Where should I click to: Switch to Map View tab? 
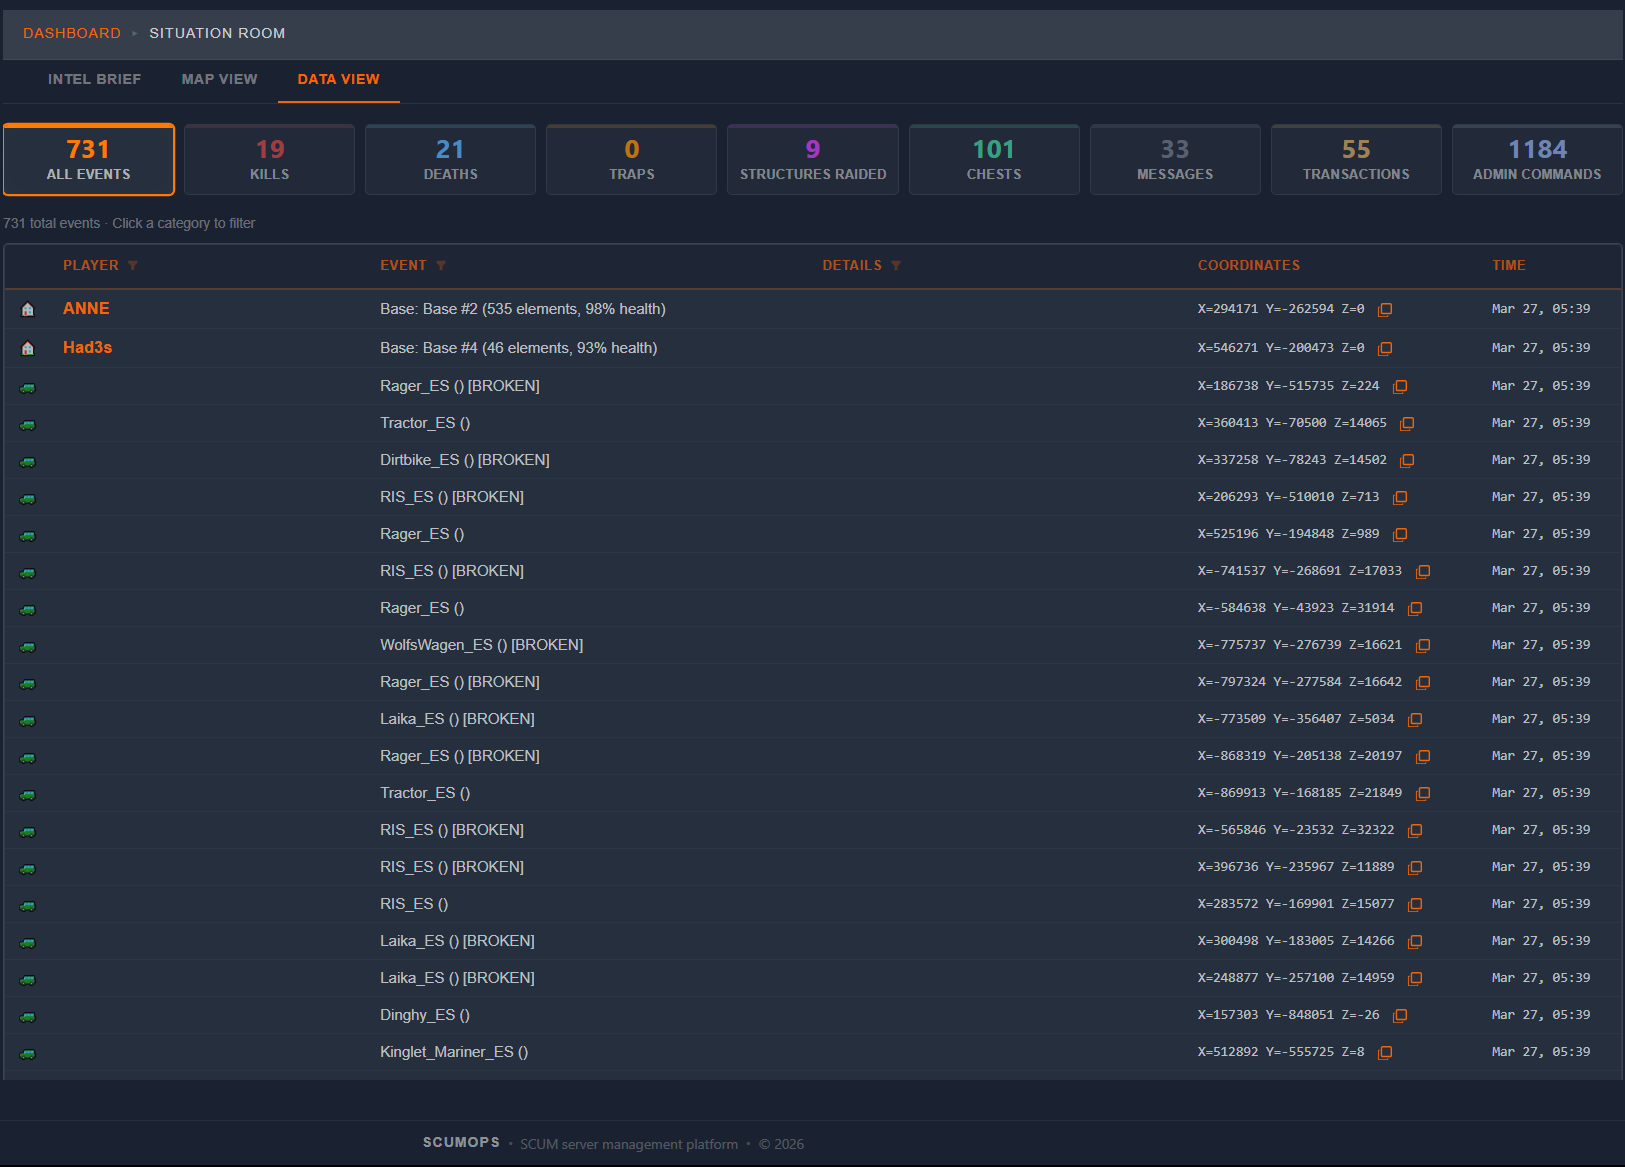coord(219,79)
